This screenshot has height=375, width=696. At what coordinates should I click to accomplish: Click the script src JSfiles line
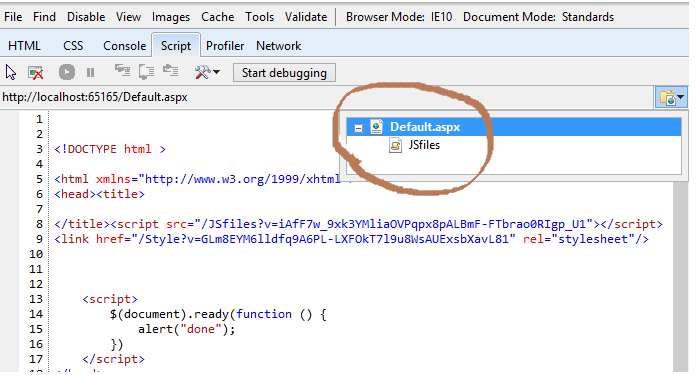[358, 224]
